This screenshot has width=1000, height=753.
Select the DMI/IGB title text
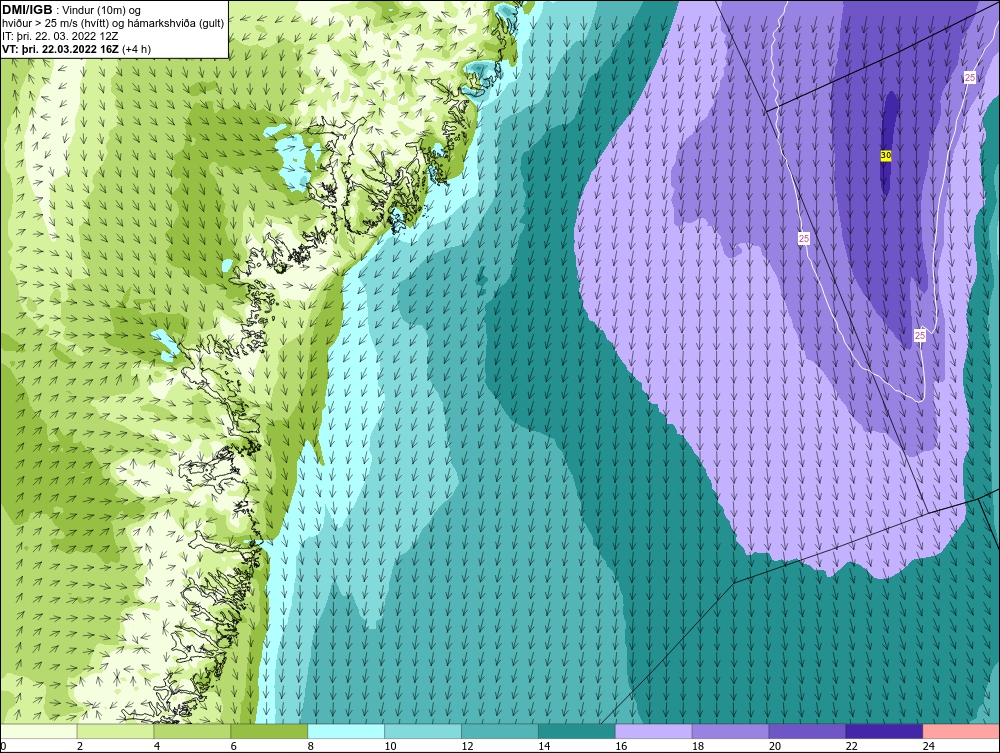[x=27, y=10]
